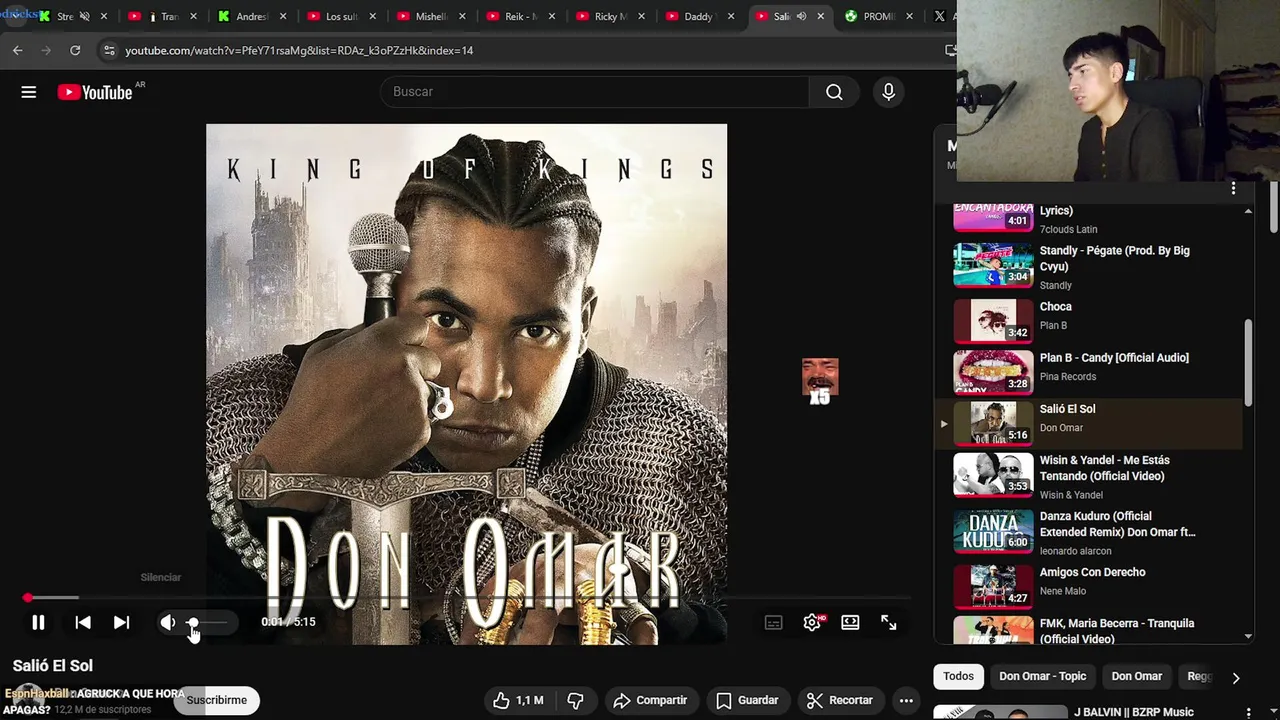Viewport: 1280px width, 720px height.
Task: Open playlist options three-dot menu
Action: 1233,188
